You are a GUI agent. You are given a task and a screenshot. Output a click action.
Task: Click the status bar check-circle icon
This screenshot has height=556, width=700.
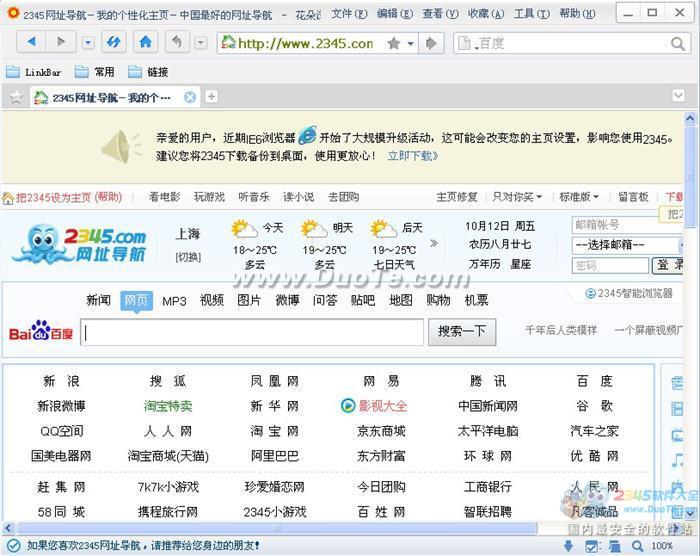tap(13, 545)
